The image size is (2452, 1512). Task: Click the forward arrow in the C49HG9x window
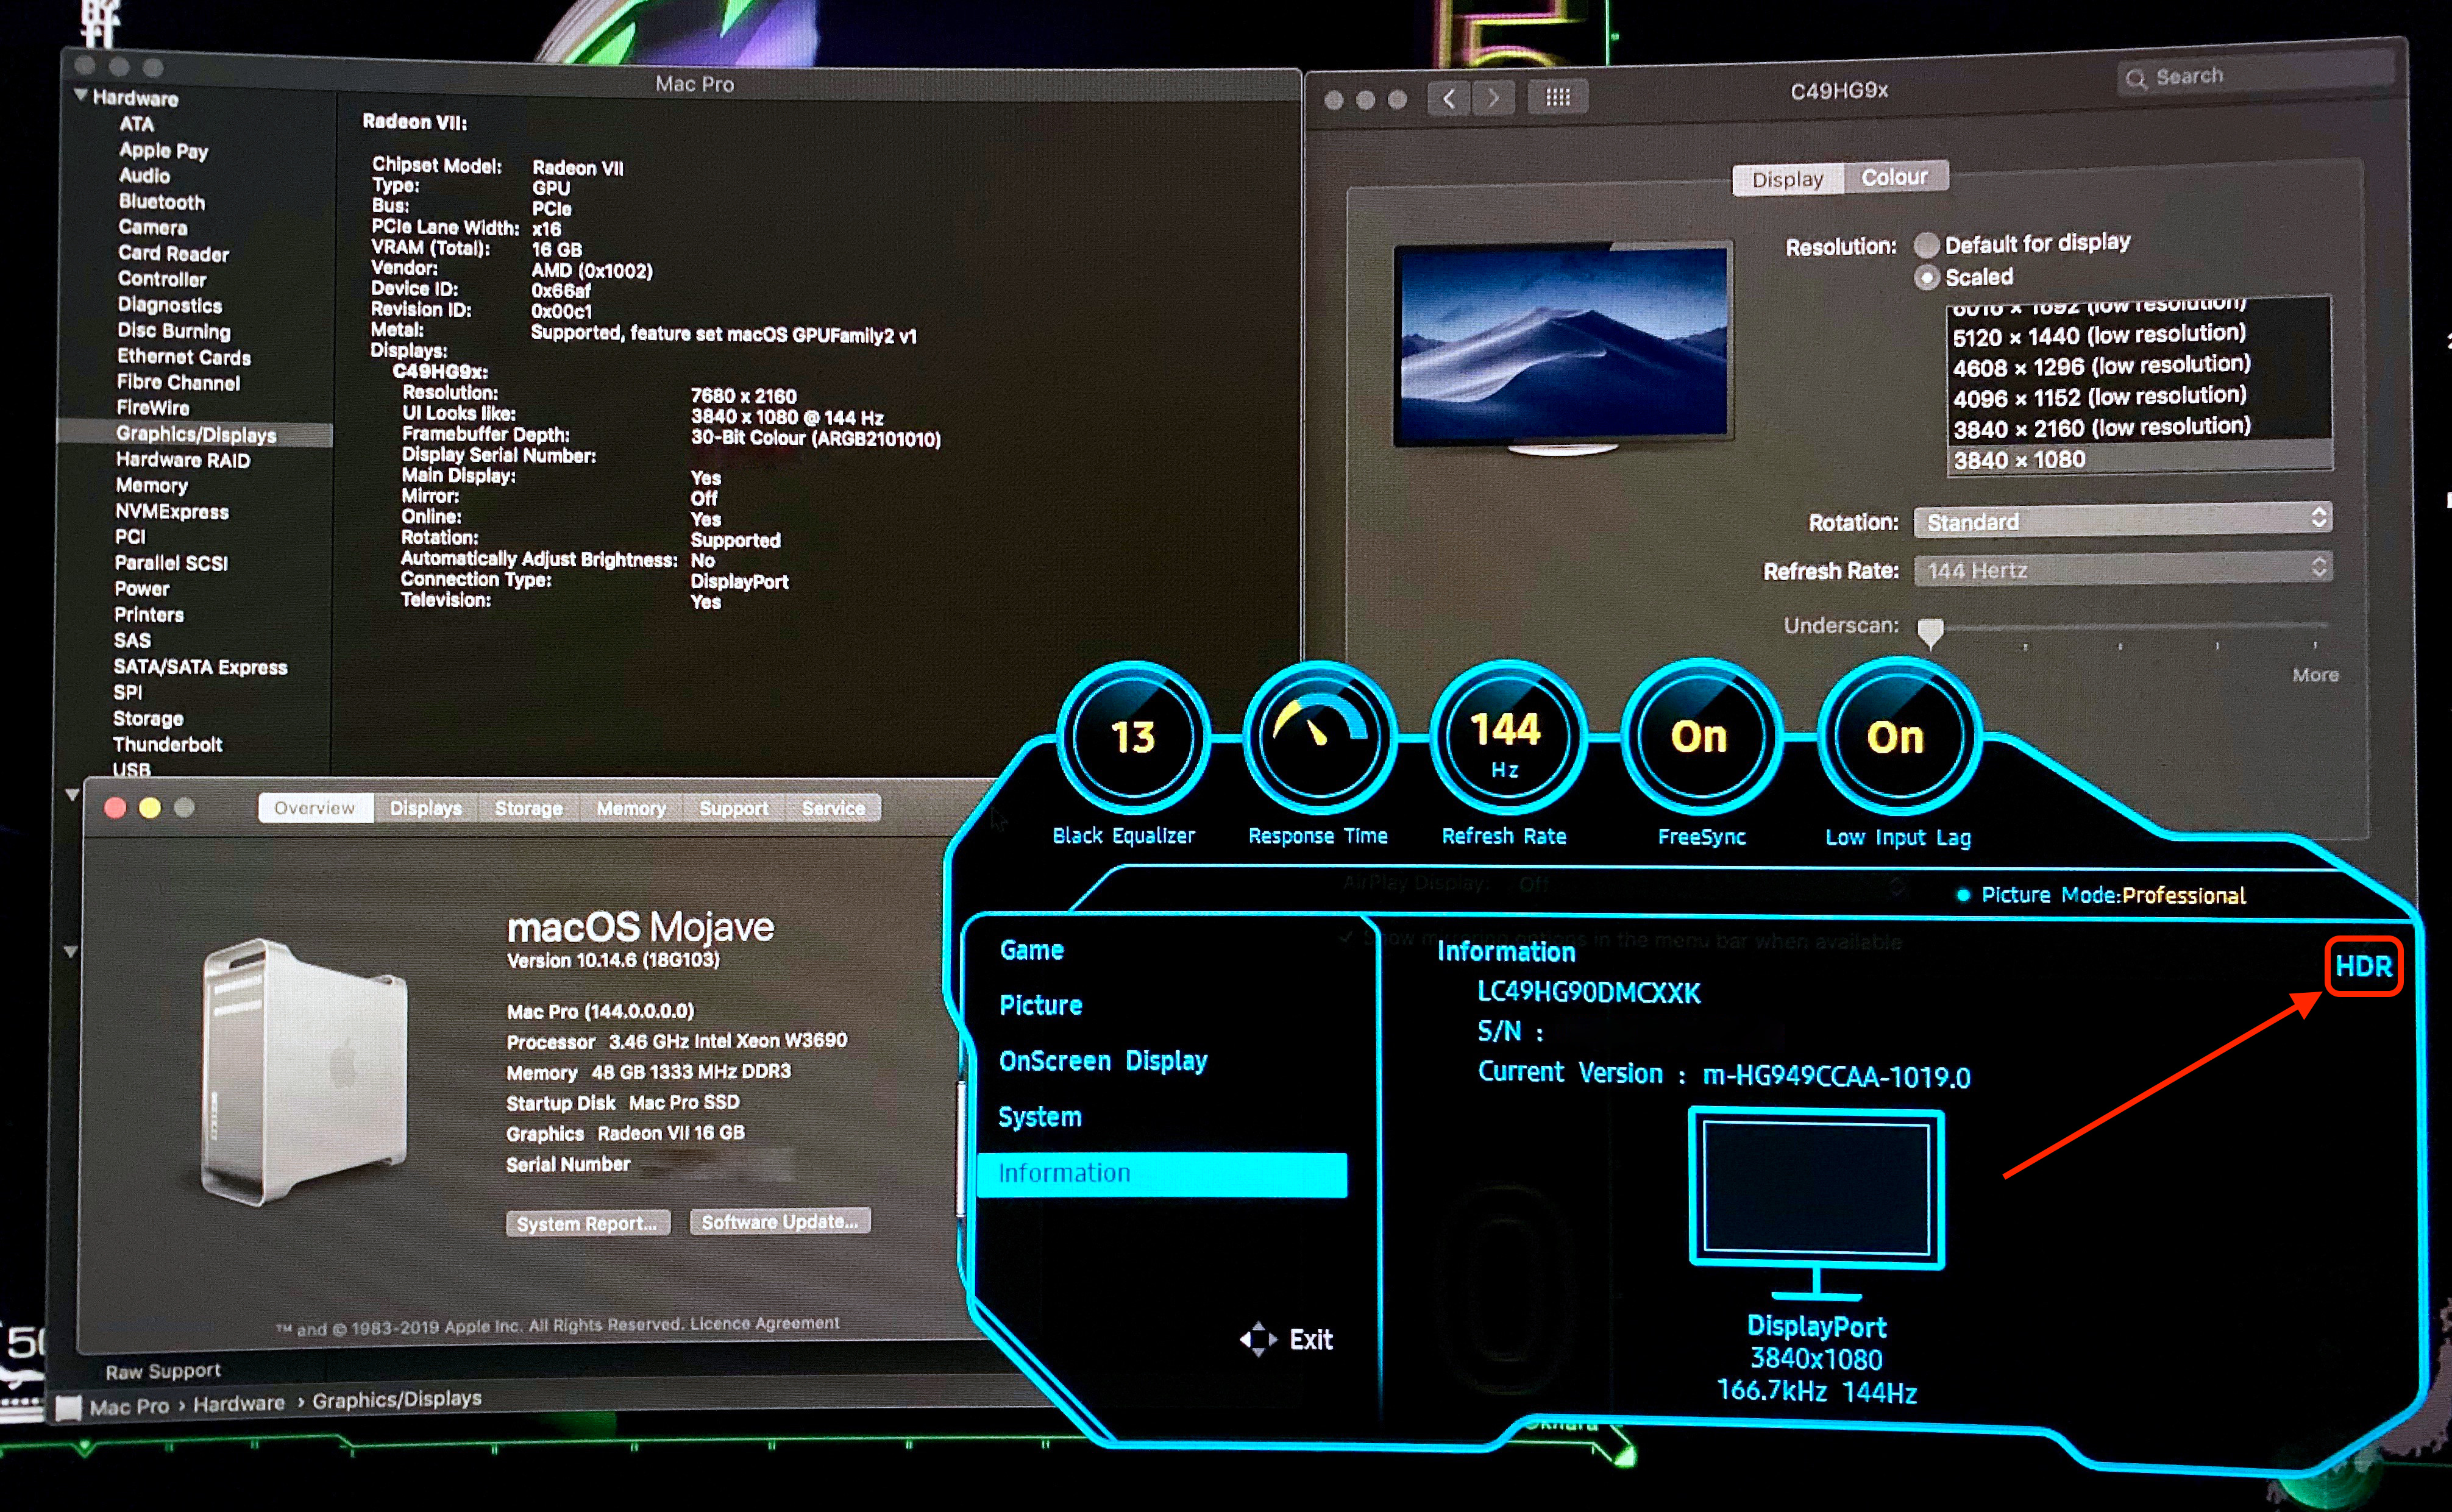1493,98
